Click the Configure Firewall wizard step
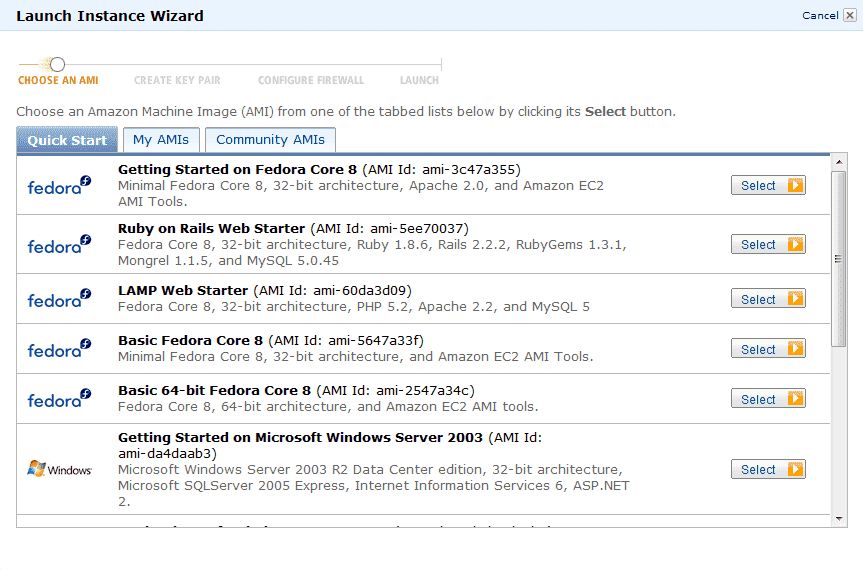The width and height of the screenshot is (863, 570). click(311, 80)
